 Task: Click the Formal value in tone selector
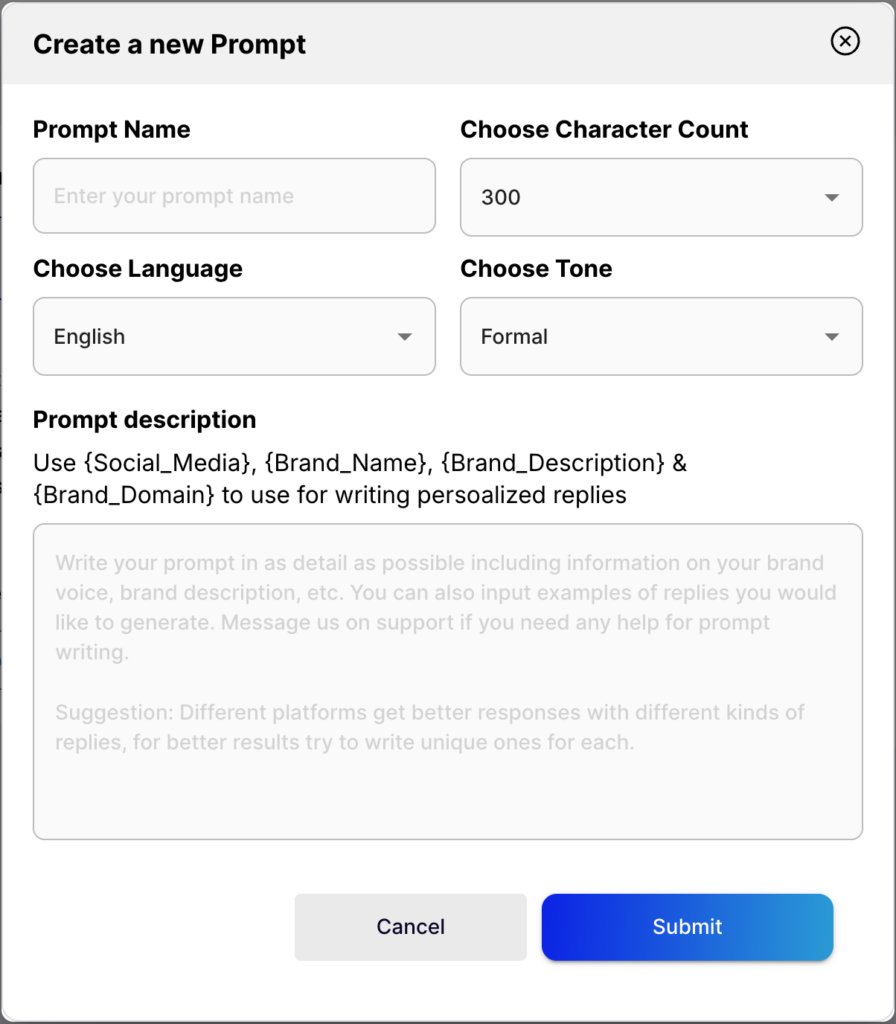[514, 337]
